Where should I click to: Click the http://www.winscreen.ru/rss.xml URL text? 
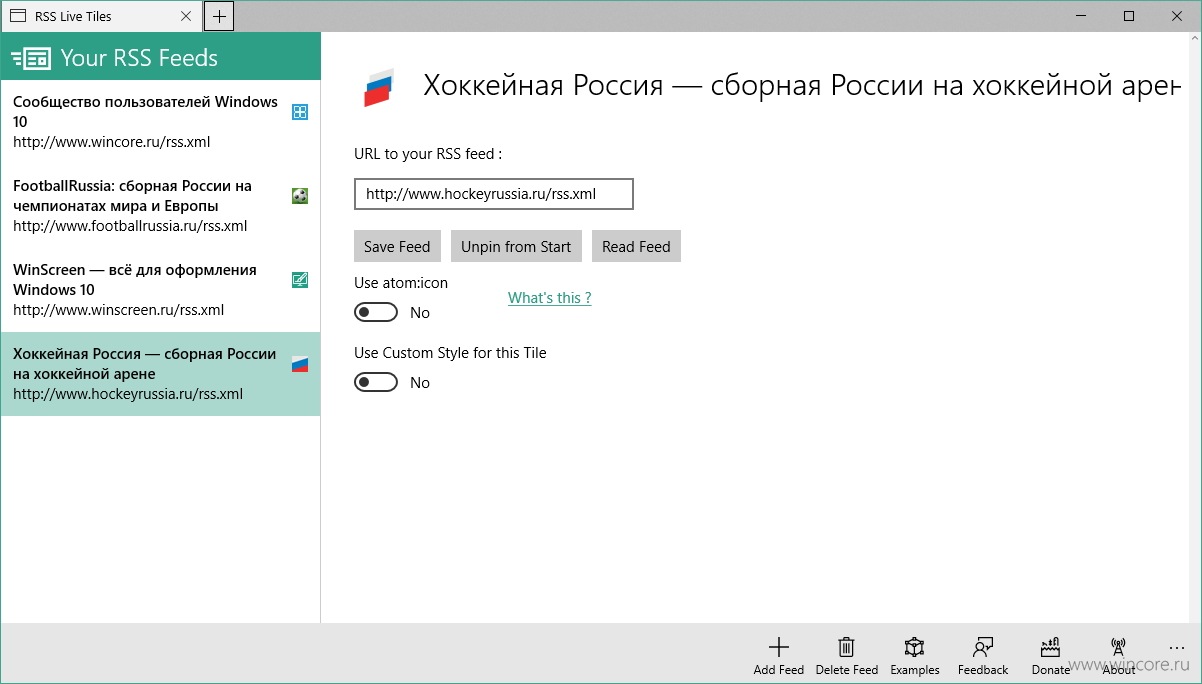[x=118, y=310]
